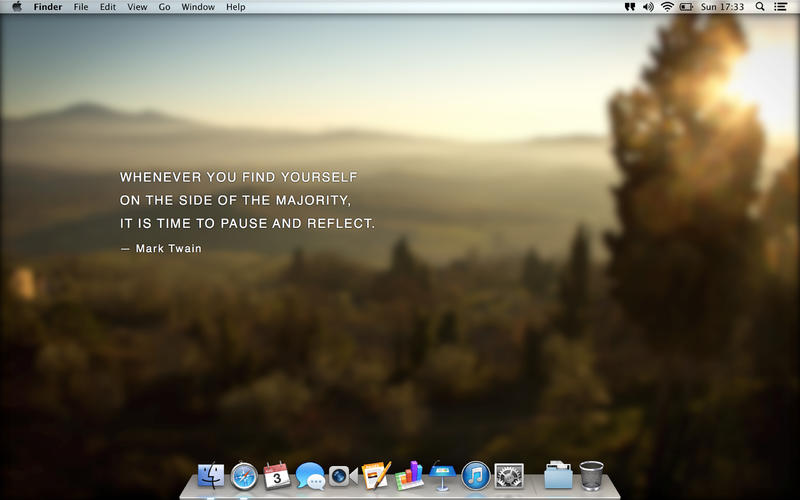This screenshot has height=500, width=800.
Task: Open the Trash in the Dock
Action: 591,476
